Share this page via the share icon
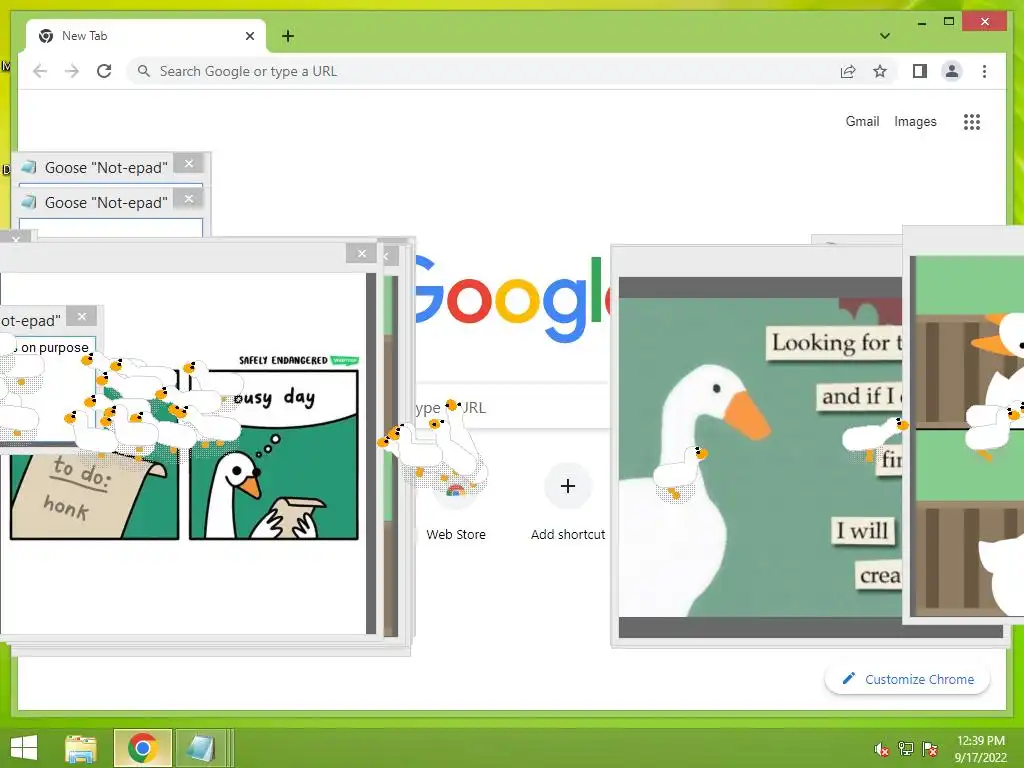The image size is (1024, 768). (x=848, y=71)
